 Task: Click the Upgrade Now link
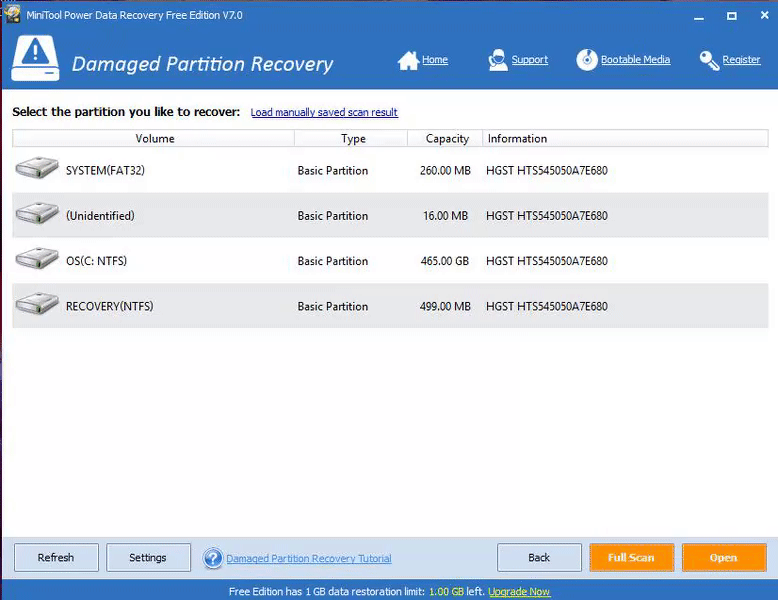[519, 592]
